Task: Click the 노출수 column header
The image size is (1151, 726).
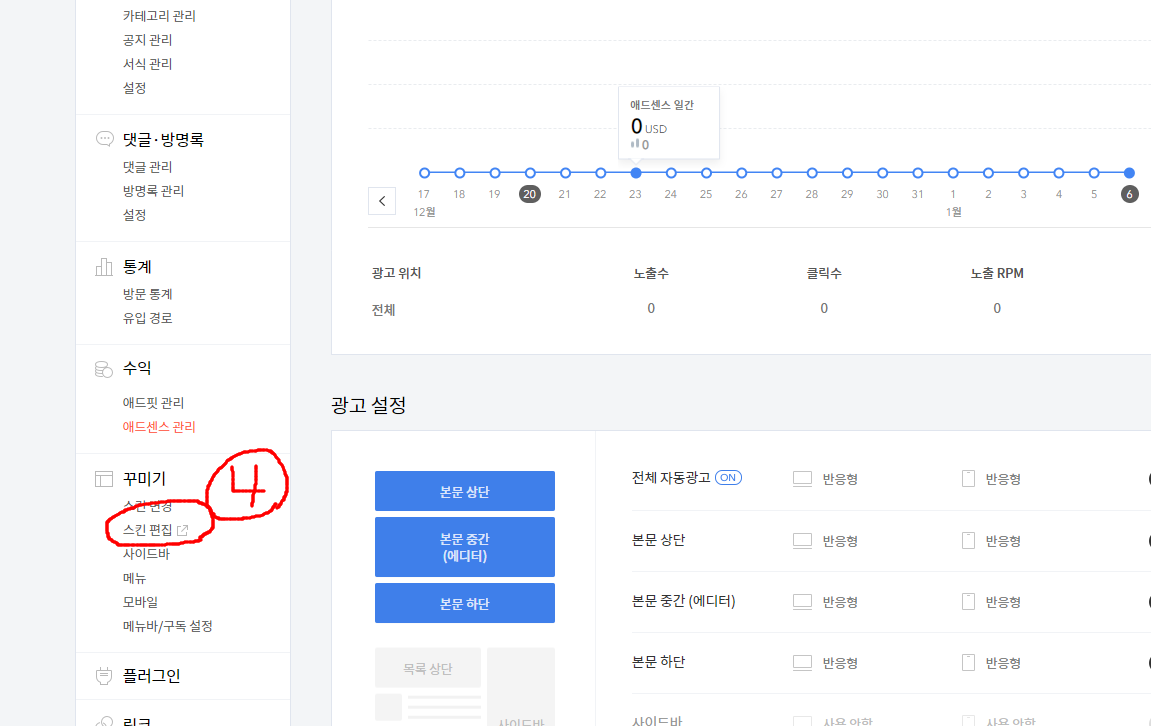Action: tap(651, 273)
